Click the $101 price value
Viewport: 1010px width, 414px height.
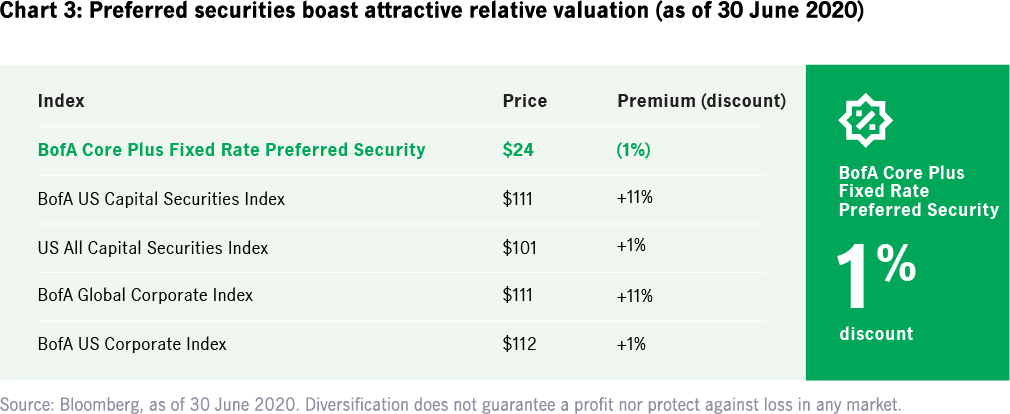click(x=519, y=247)
